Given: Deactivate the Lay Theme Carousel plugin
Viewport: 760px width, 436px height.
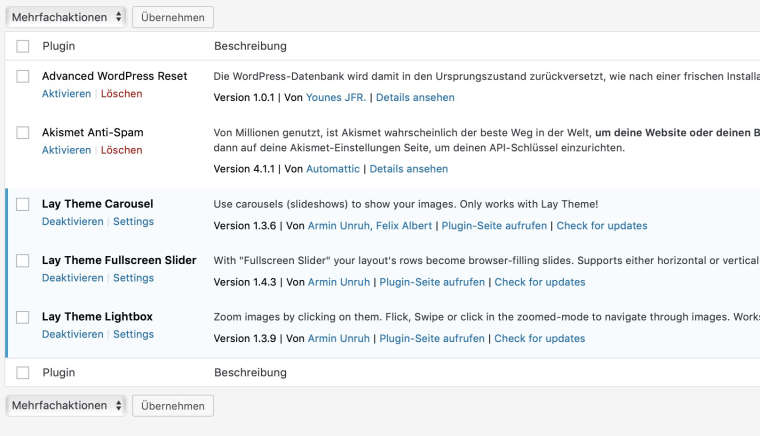Looking at the screenshot, I should tap(72, 222).
